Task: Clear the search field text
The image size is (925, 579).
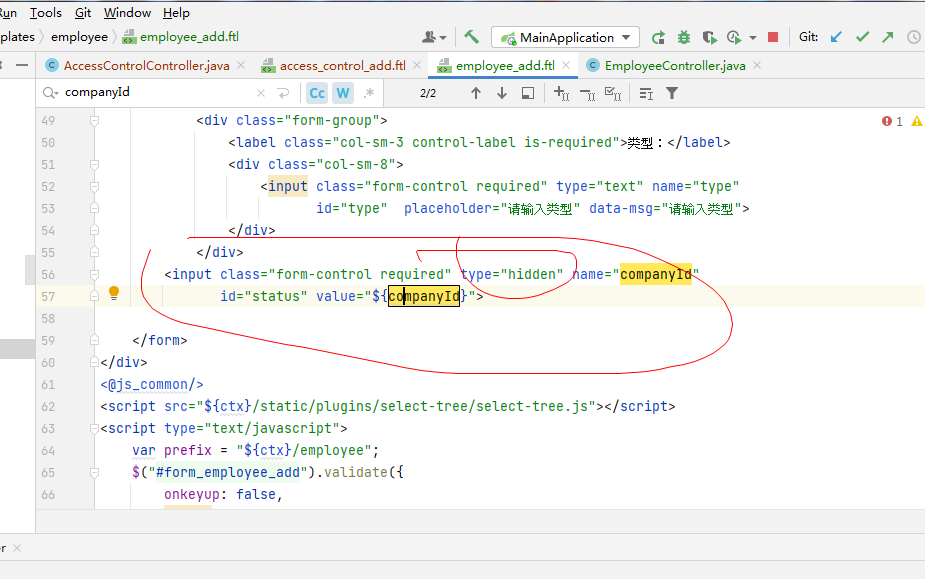Action: [261, 93]
